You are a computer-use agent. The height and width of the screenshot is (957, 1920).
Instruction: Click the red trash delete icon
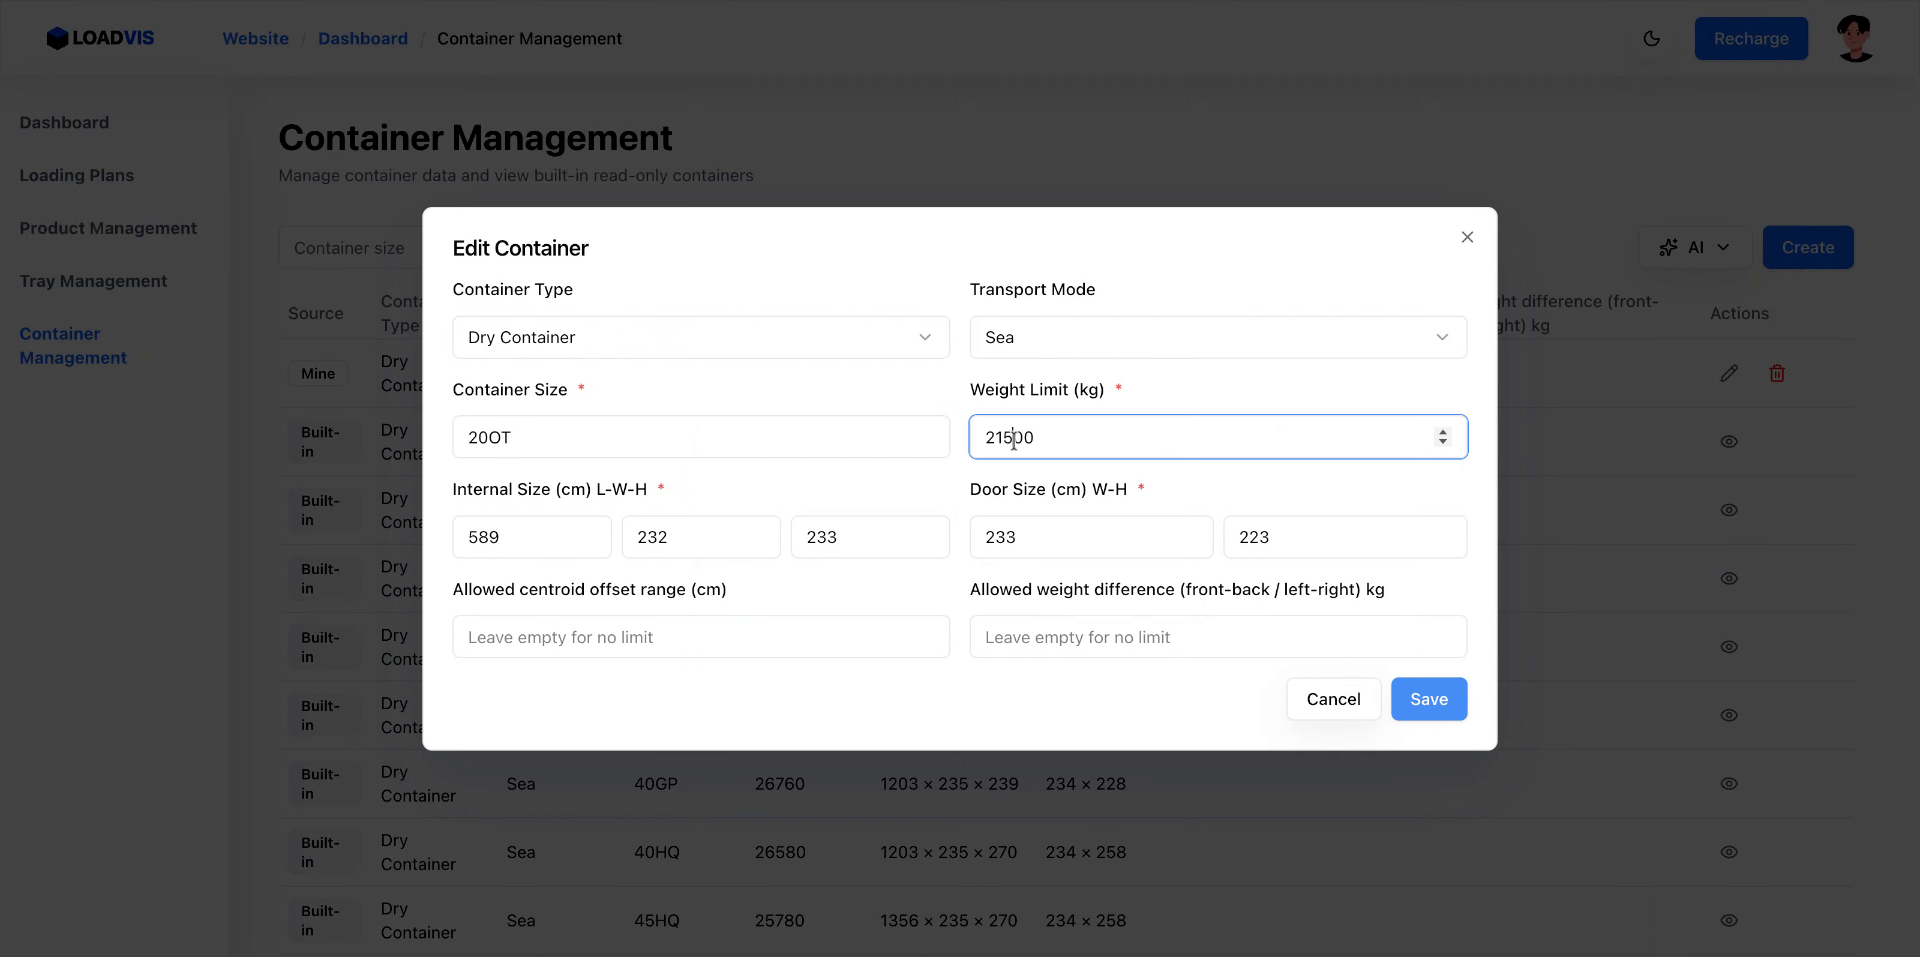1777,373
